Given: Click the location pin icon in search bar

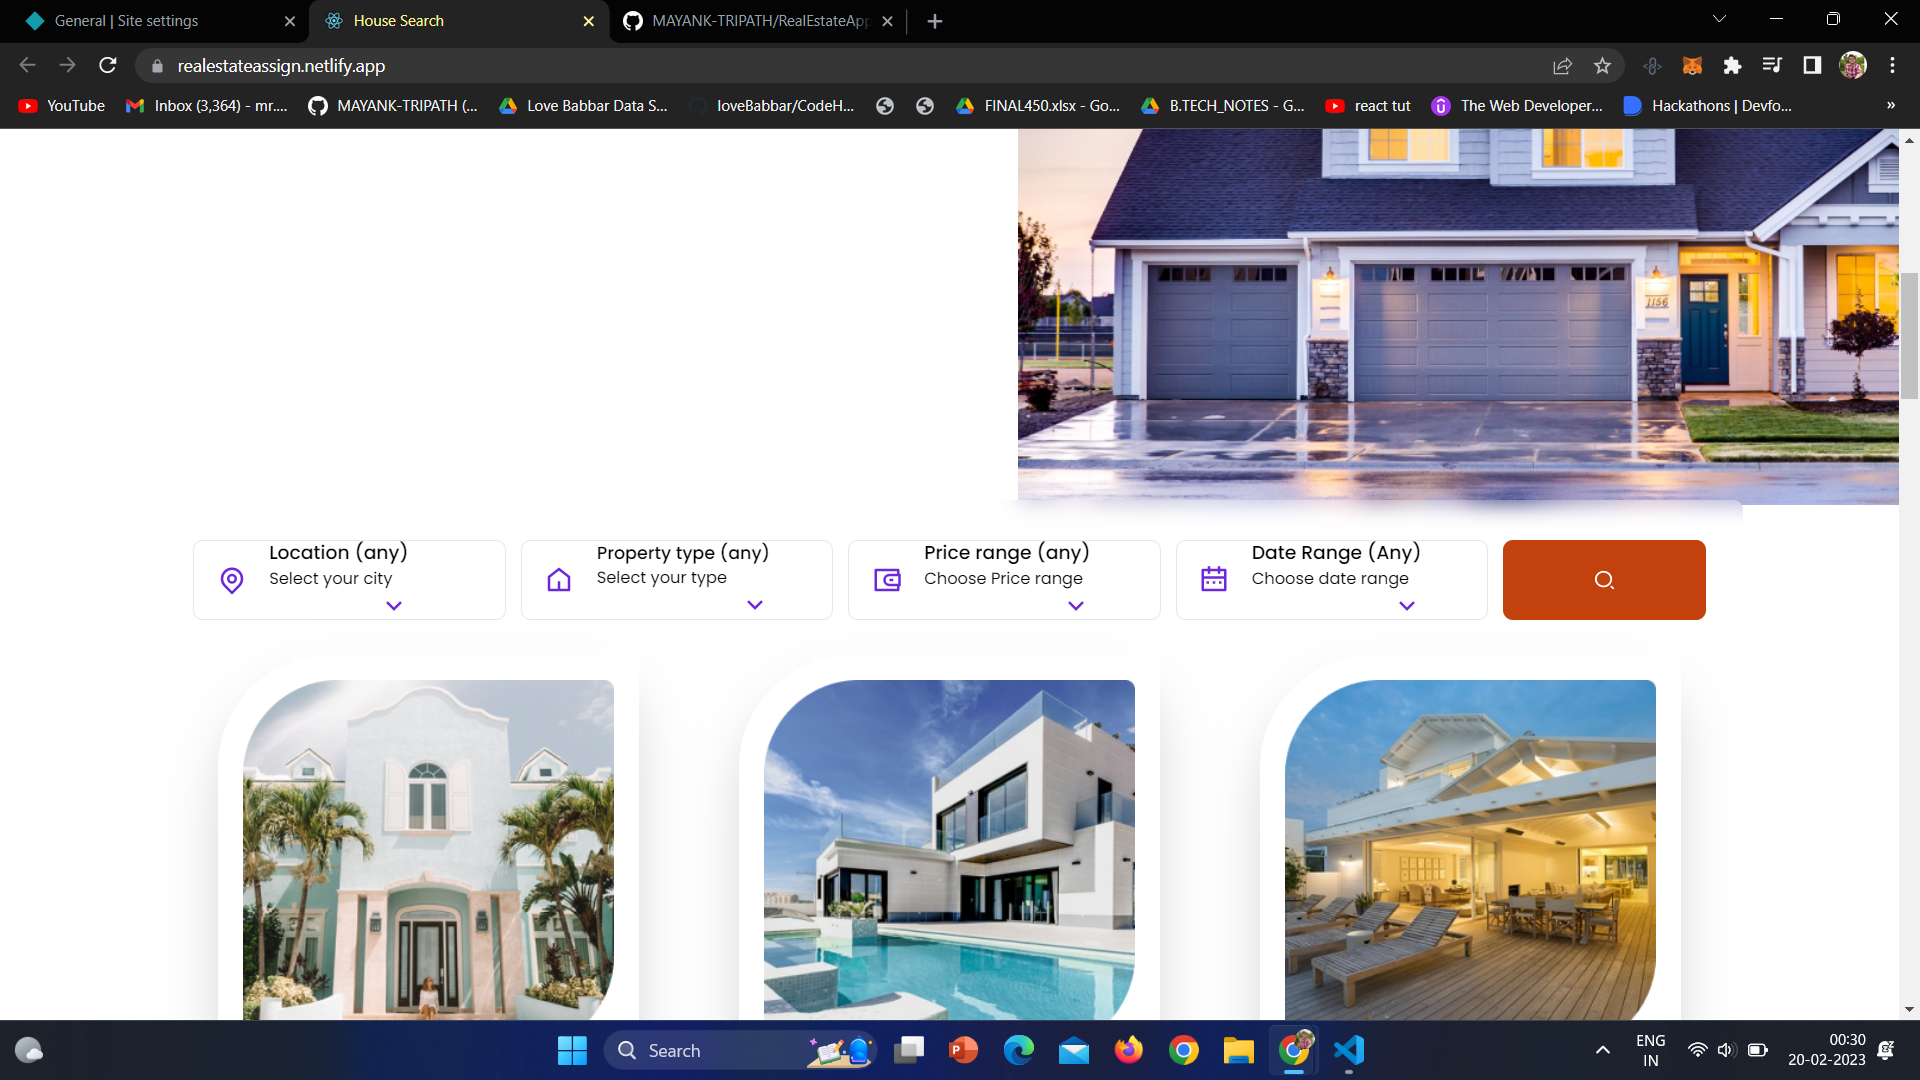Looking at the screenshot, I should [x=231, y=580].
